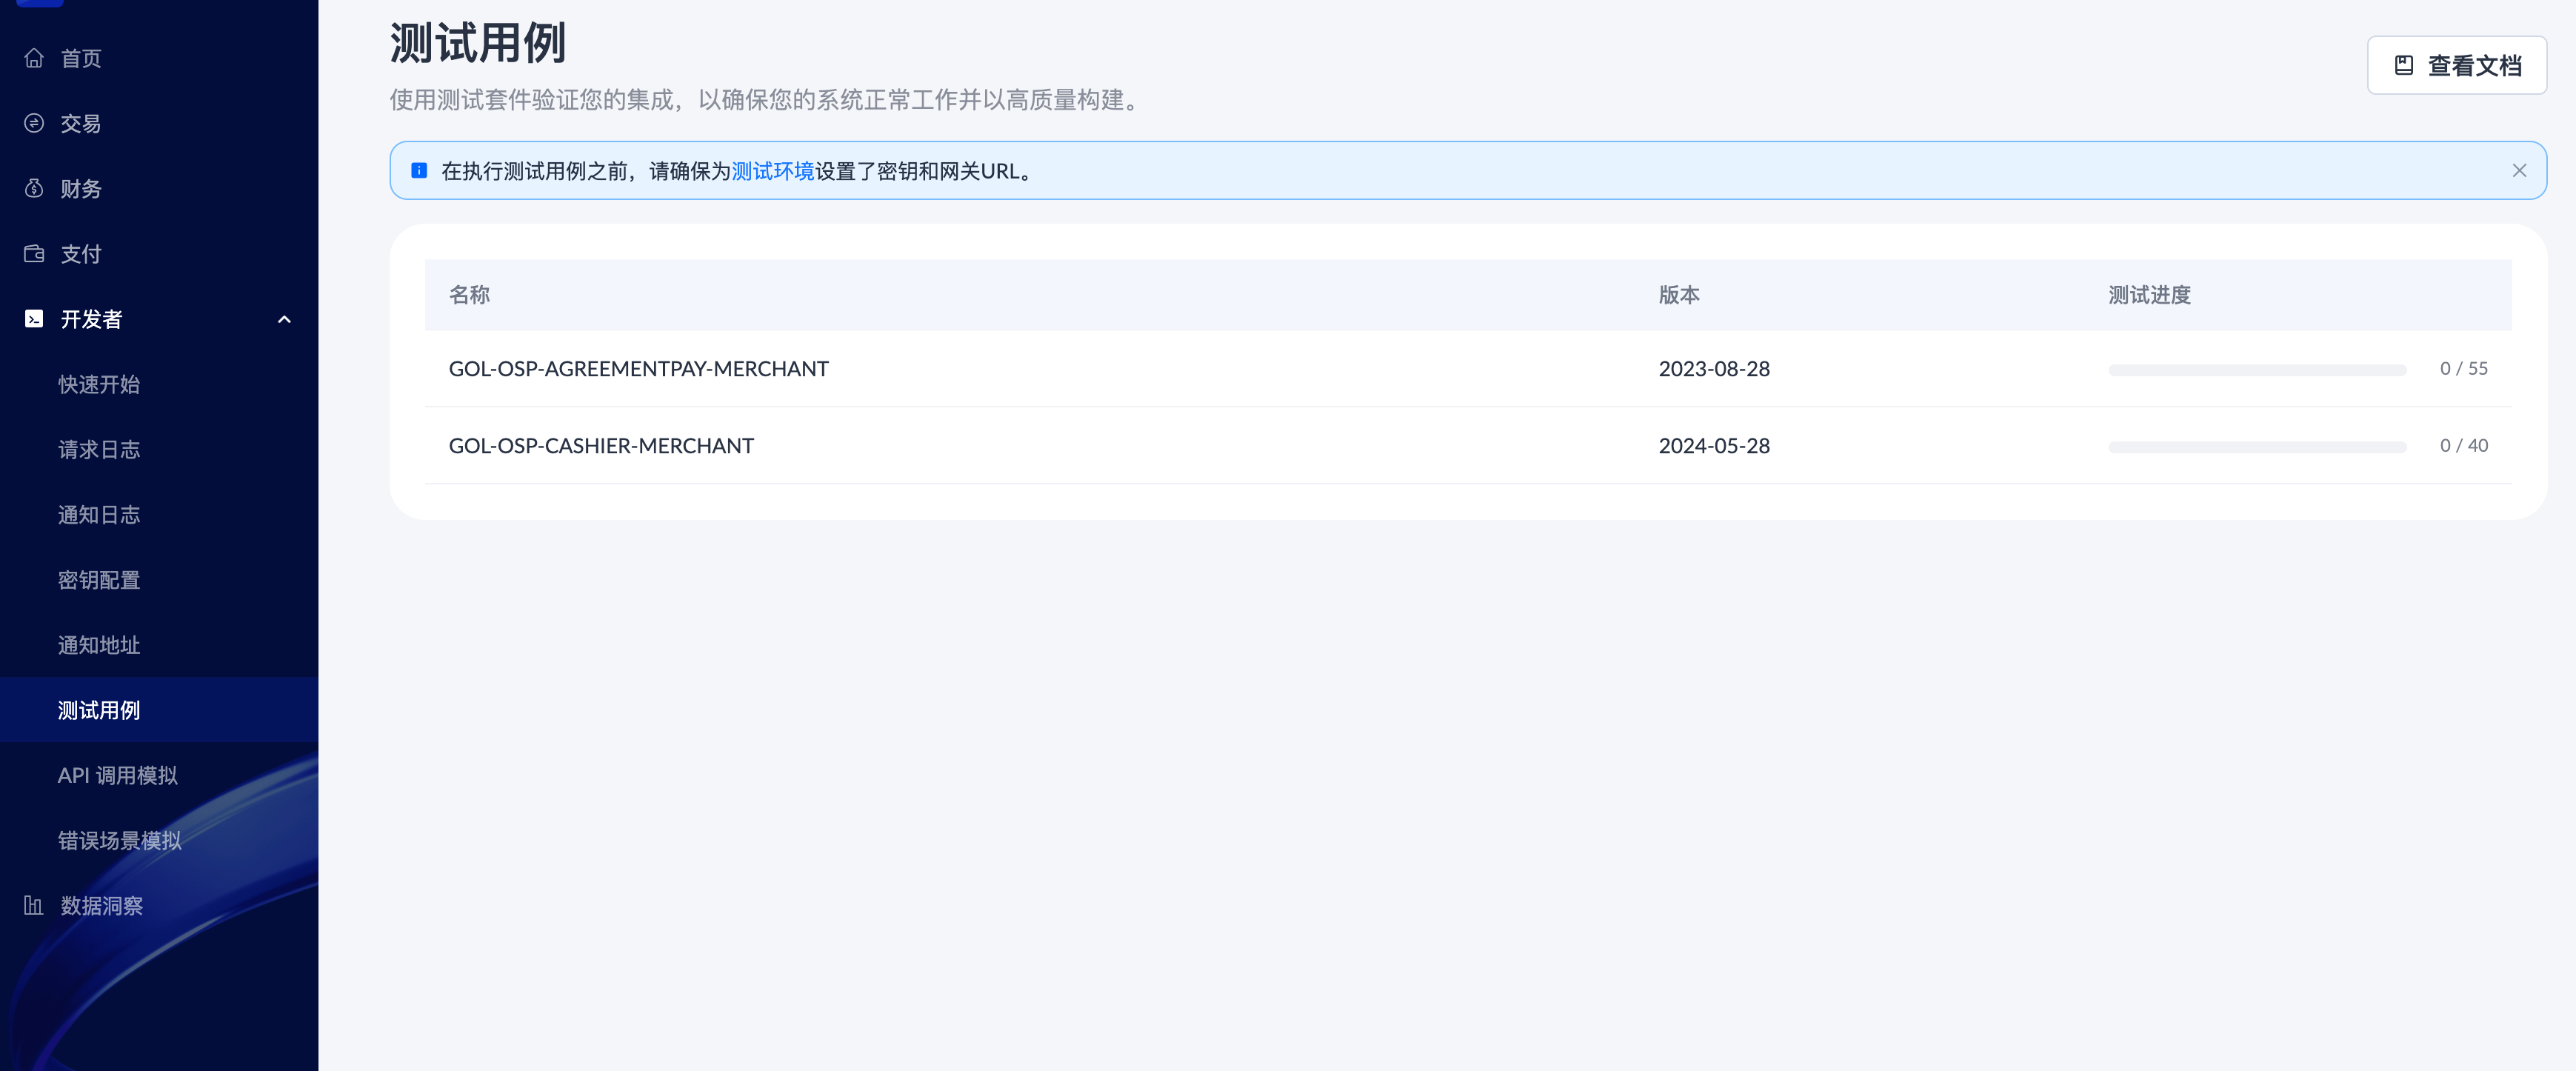Open GOL-OSP-CASHIER-MERCHANT test suite row

point(601,446)
